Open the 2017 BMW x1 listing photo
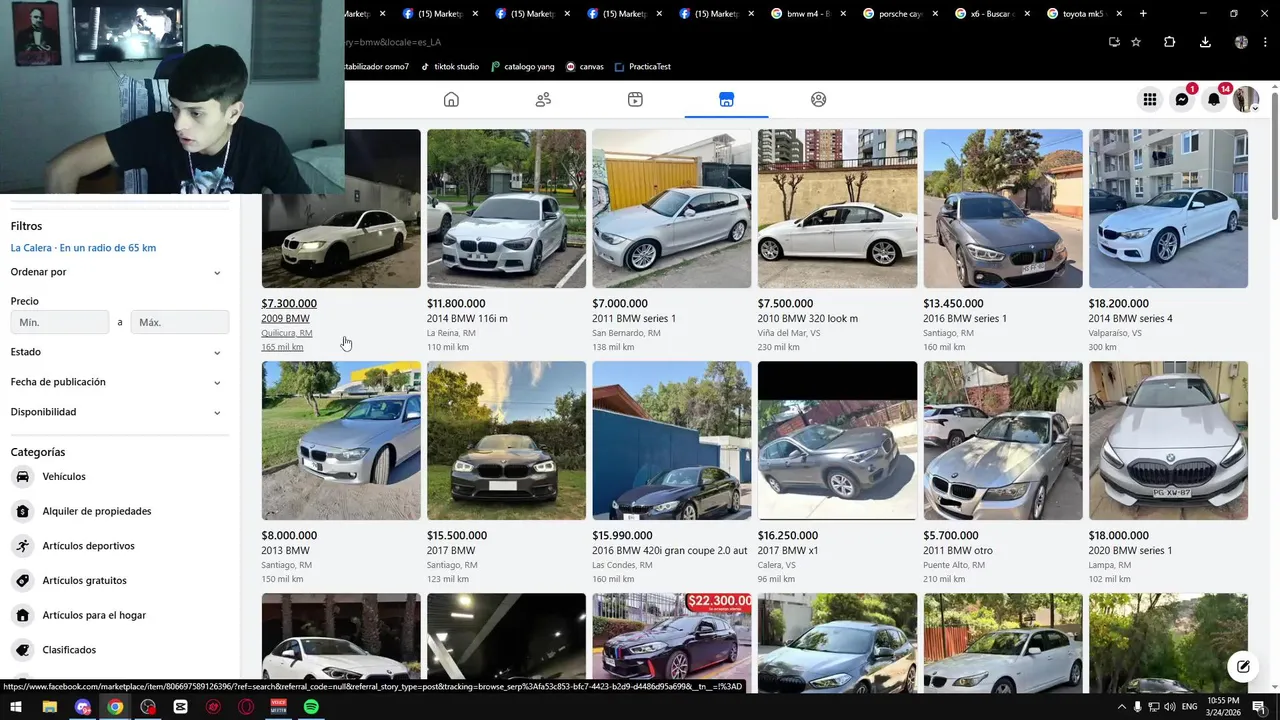This screenshot has width=1280, height=720. point(837,441)
